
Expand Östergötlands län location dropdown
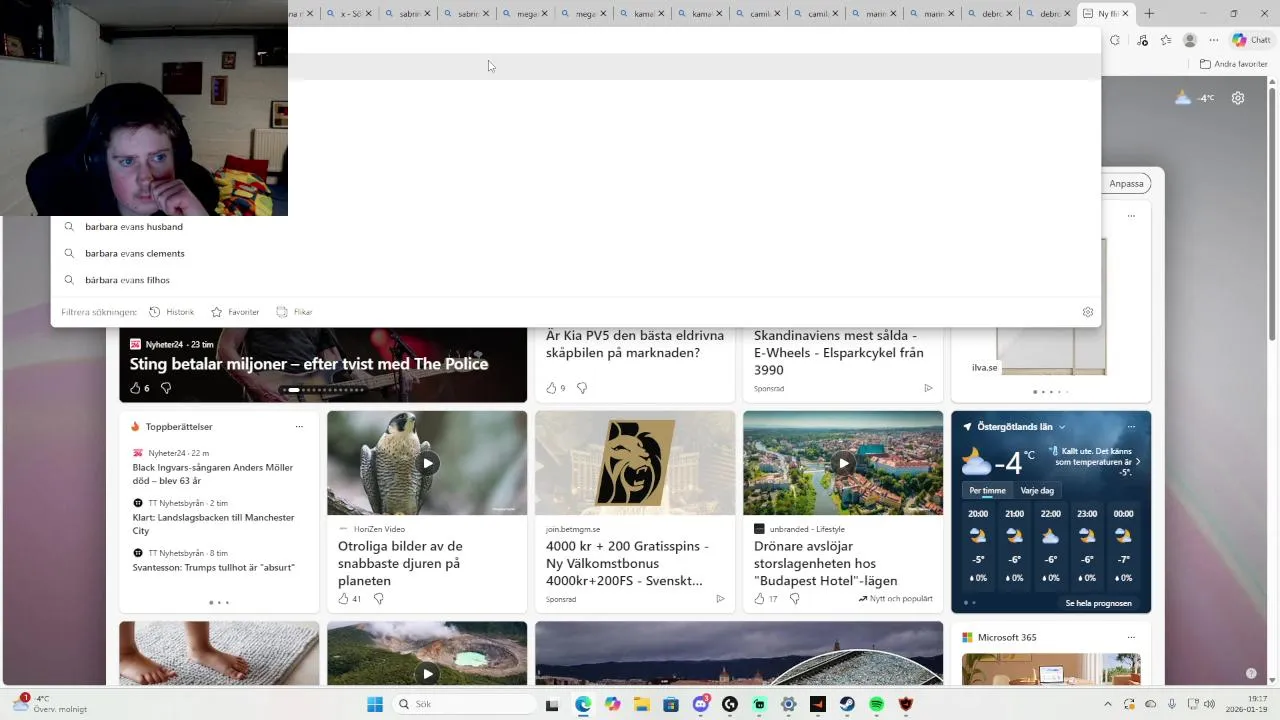click(x=1062, y=427)
